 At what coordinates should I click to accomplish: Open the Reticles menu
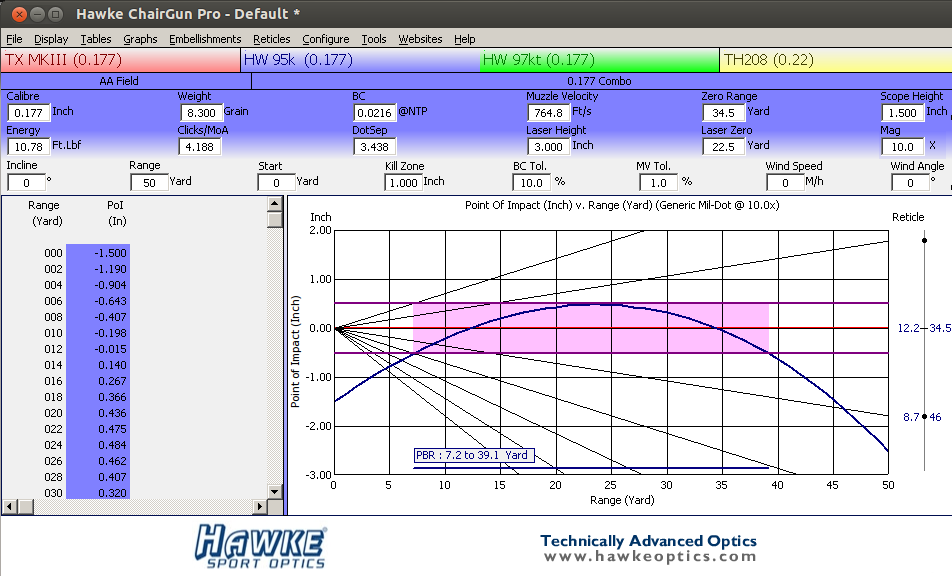click(271, 39)
